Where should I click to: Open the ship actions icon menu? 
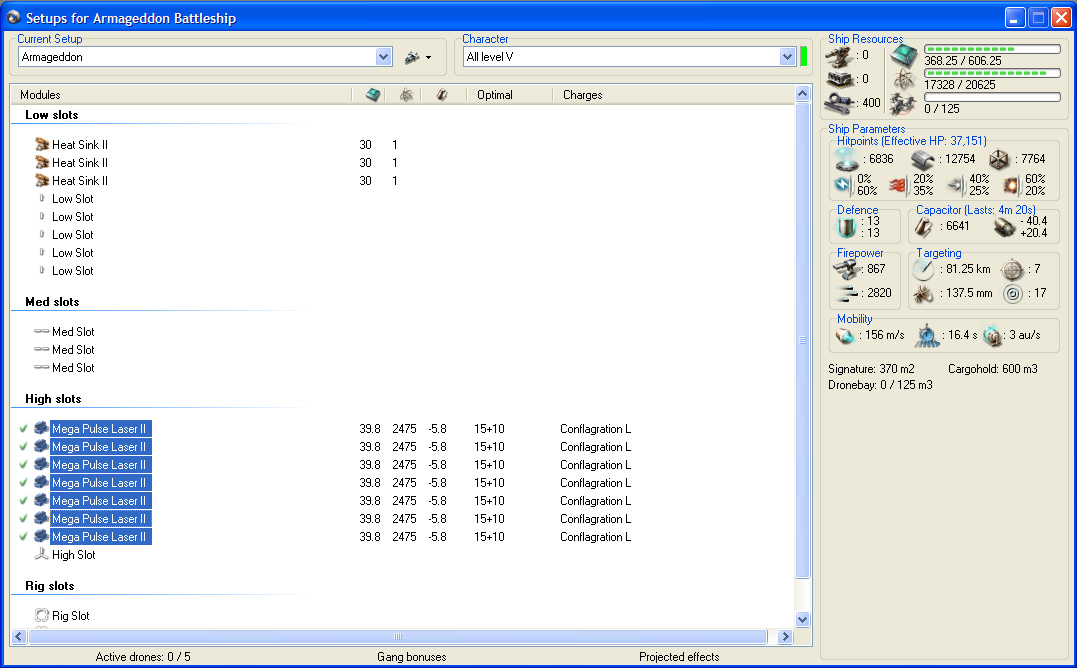click(x=418, y=58)
